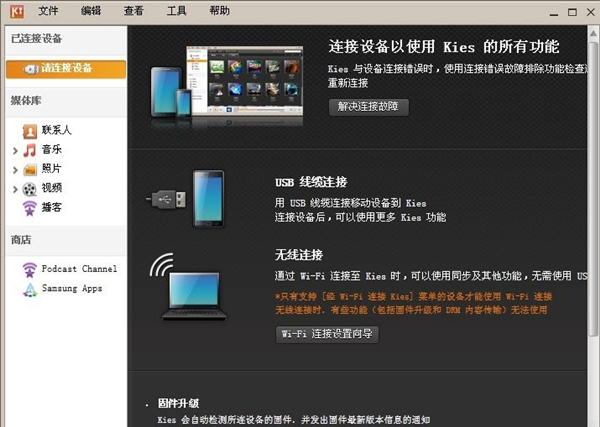Open the 帮助 menu
Viewport: 600px width, 427px height.
pos(219,11)
